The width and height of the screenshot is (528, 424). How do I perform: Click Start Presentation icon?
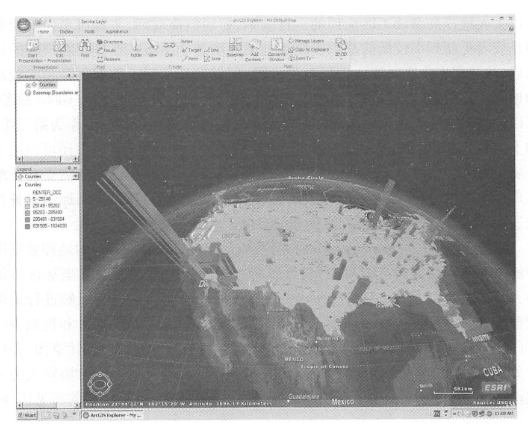[33, 45]
